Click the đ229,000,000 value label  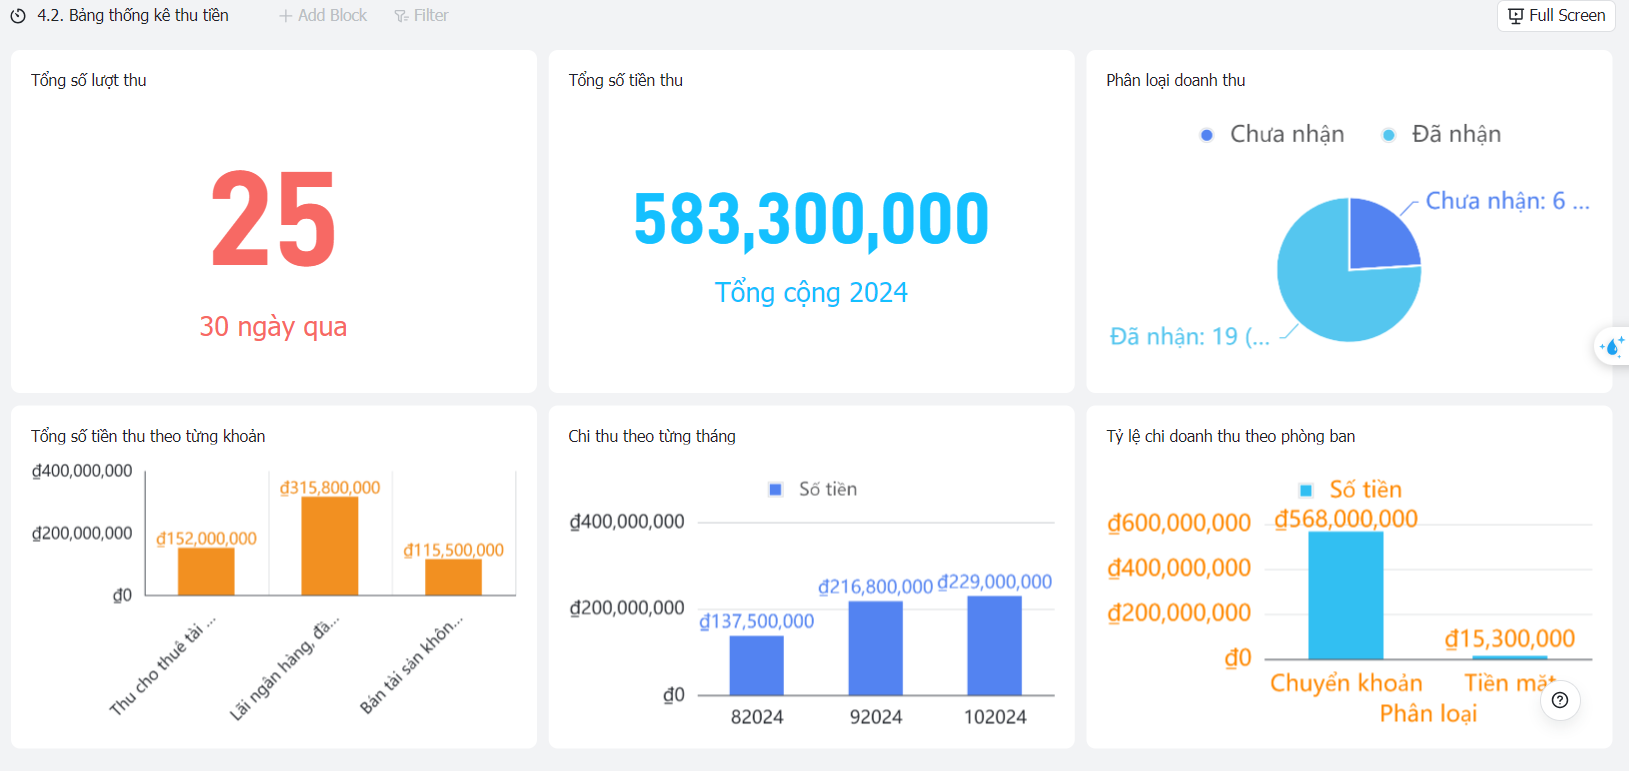994,581
